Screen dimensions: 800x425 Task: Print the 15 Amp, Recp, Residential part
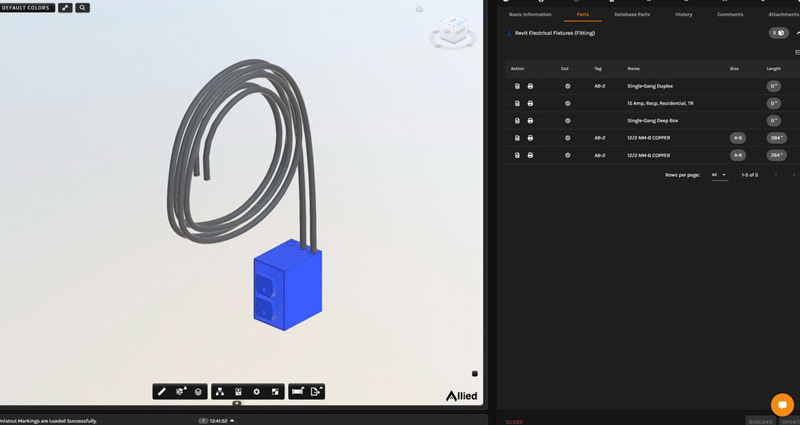[x=530, y=104]
